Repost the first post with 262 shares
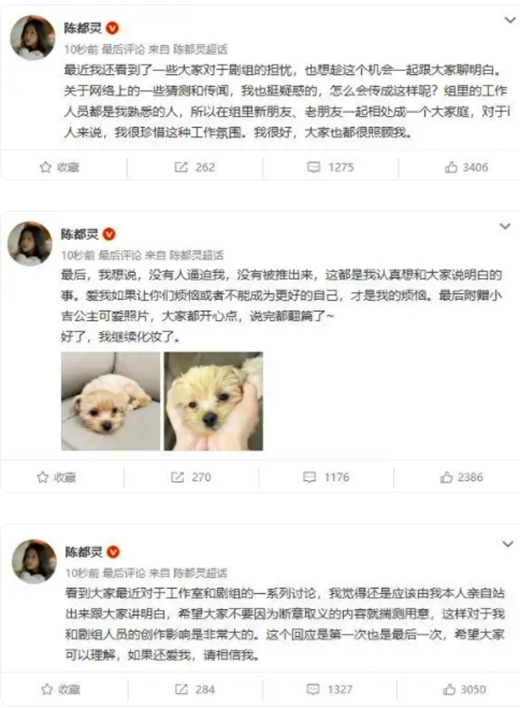 point(195,168)
